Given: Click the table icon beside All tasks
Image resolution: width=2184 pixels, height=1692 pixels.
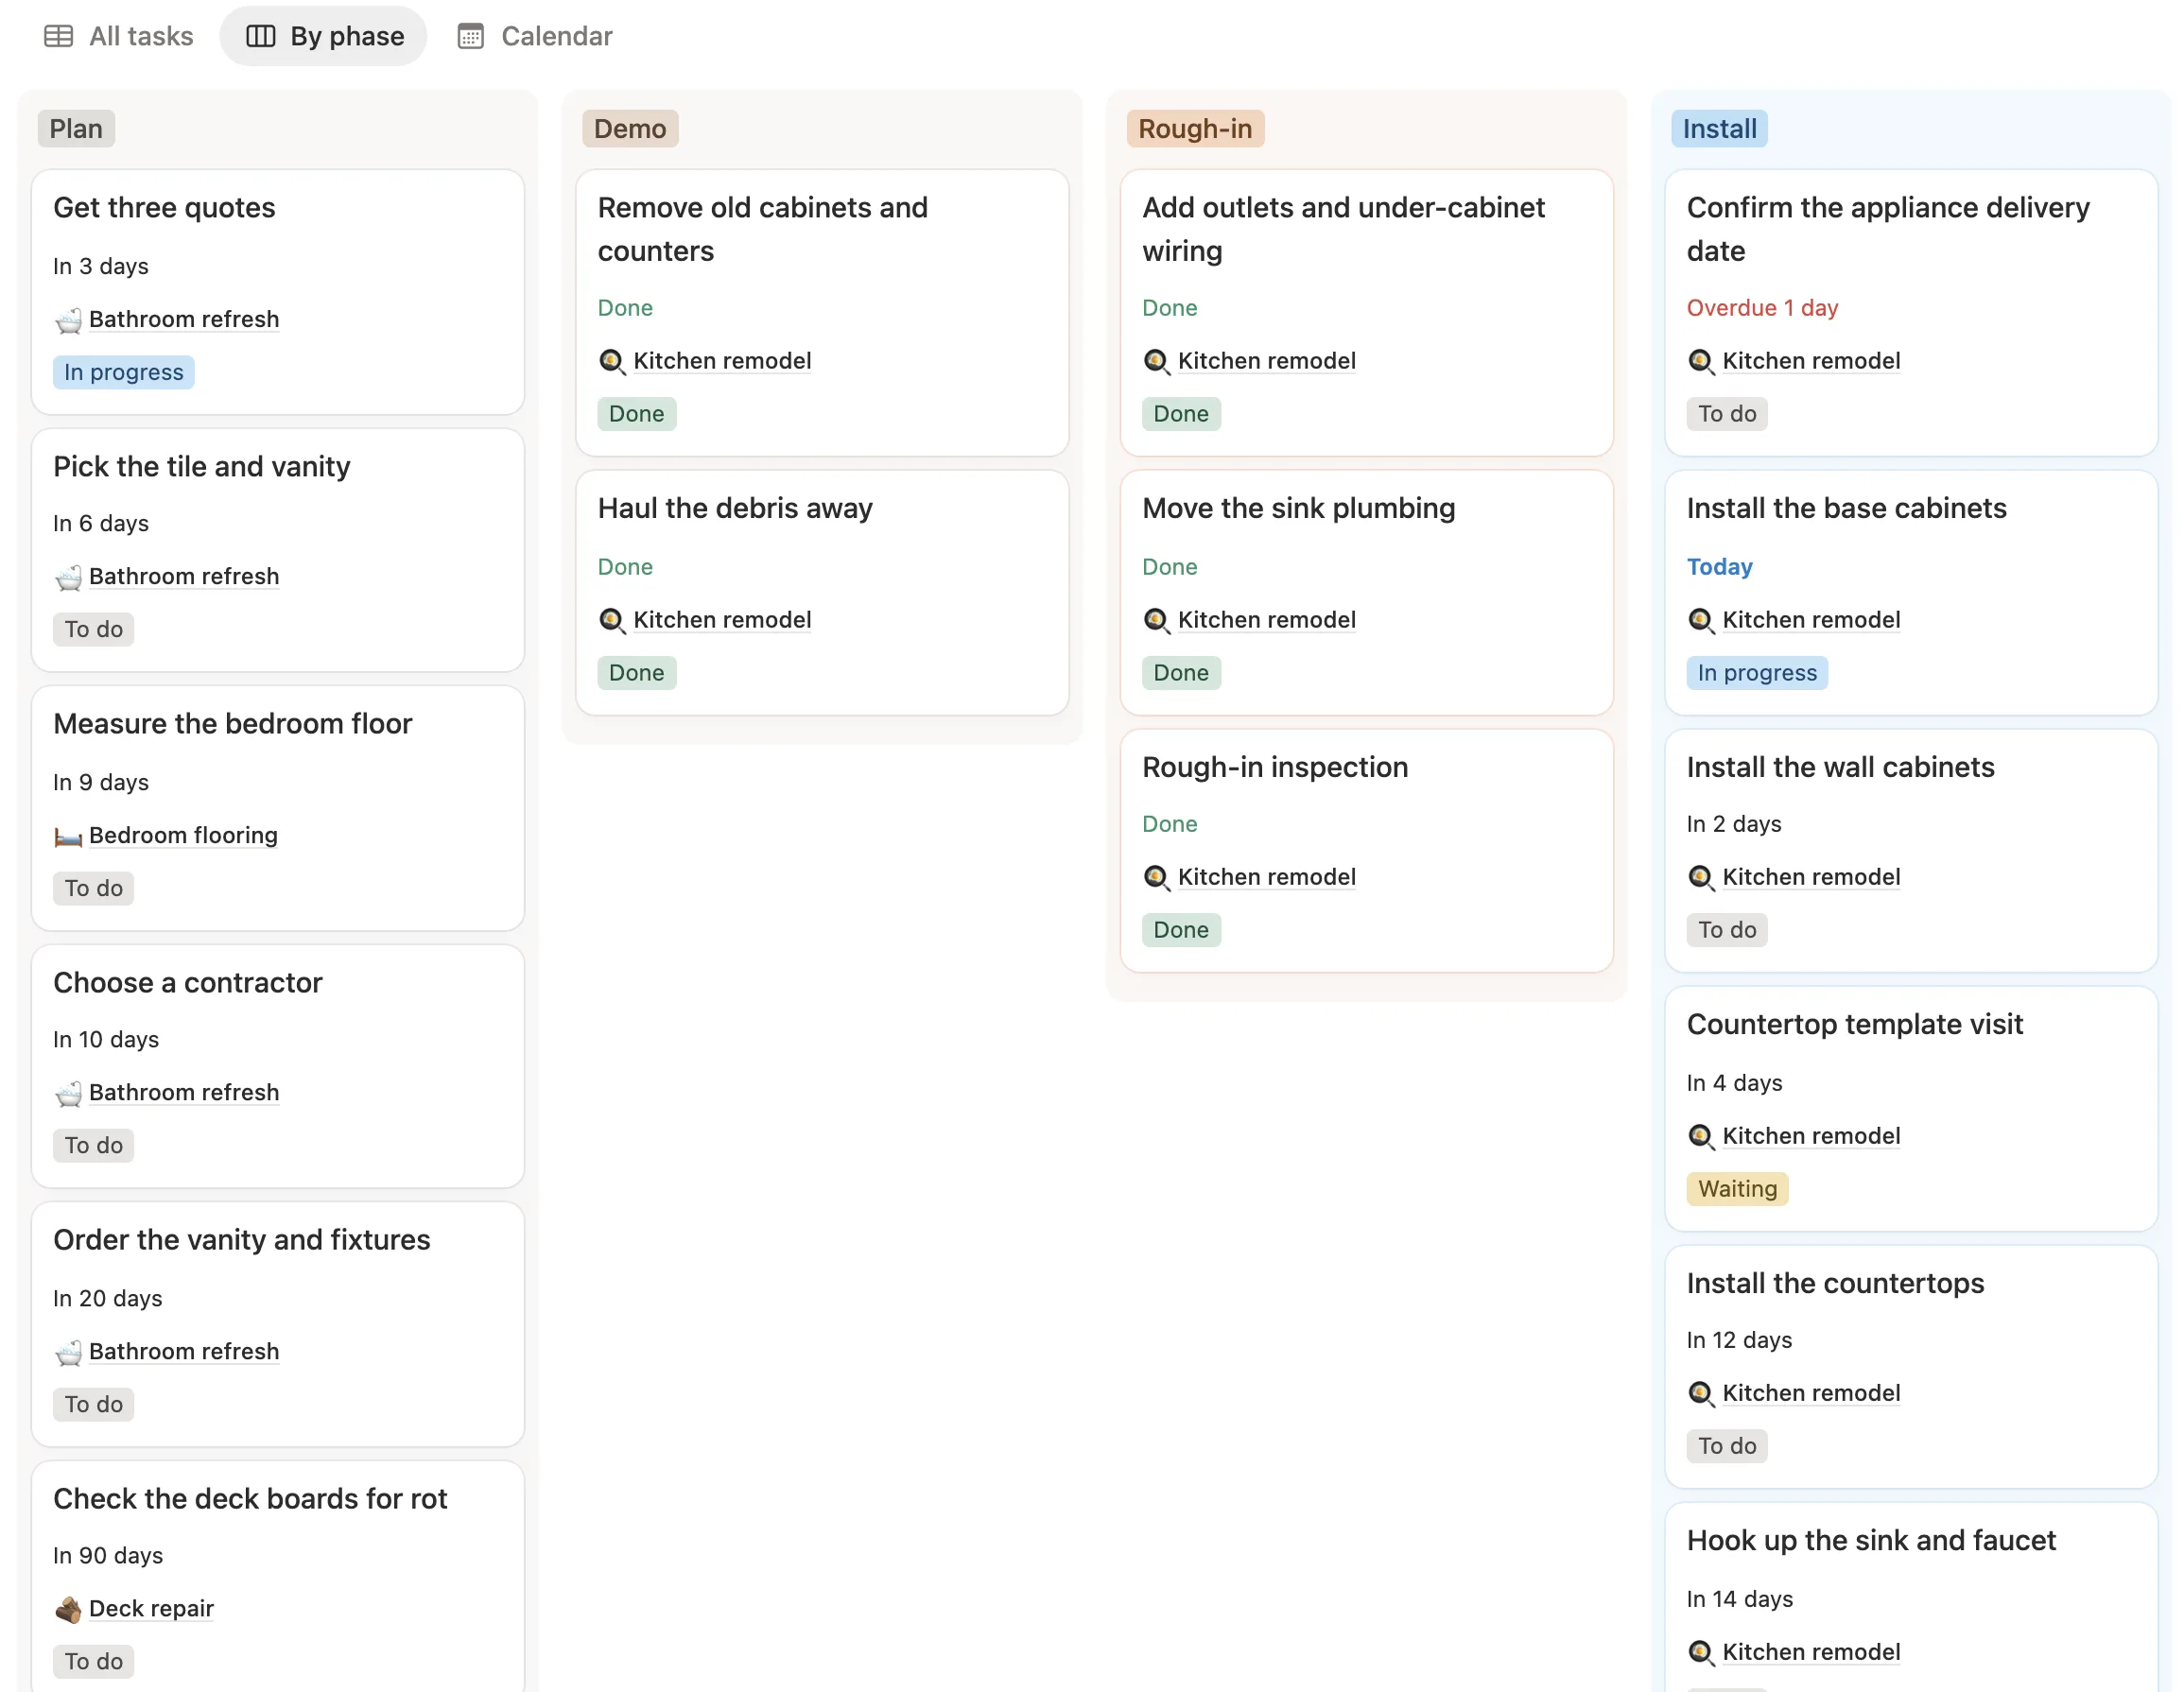Looking at the screenshot, I should [x=58, y=36].
